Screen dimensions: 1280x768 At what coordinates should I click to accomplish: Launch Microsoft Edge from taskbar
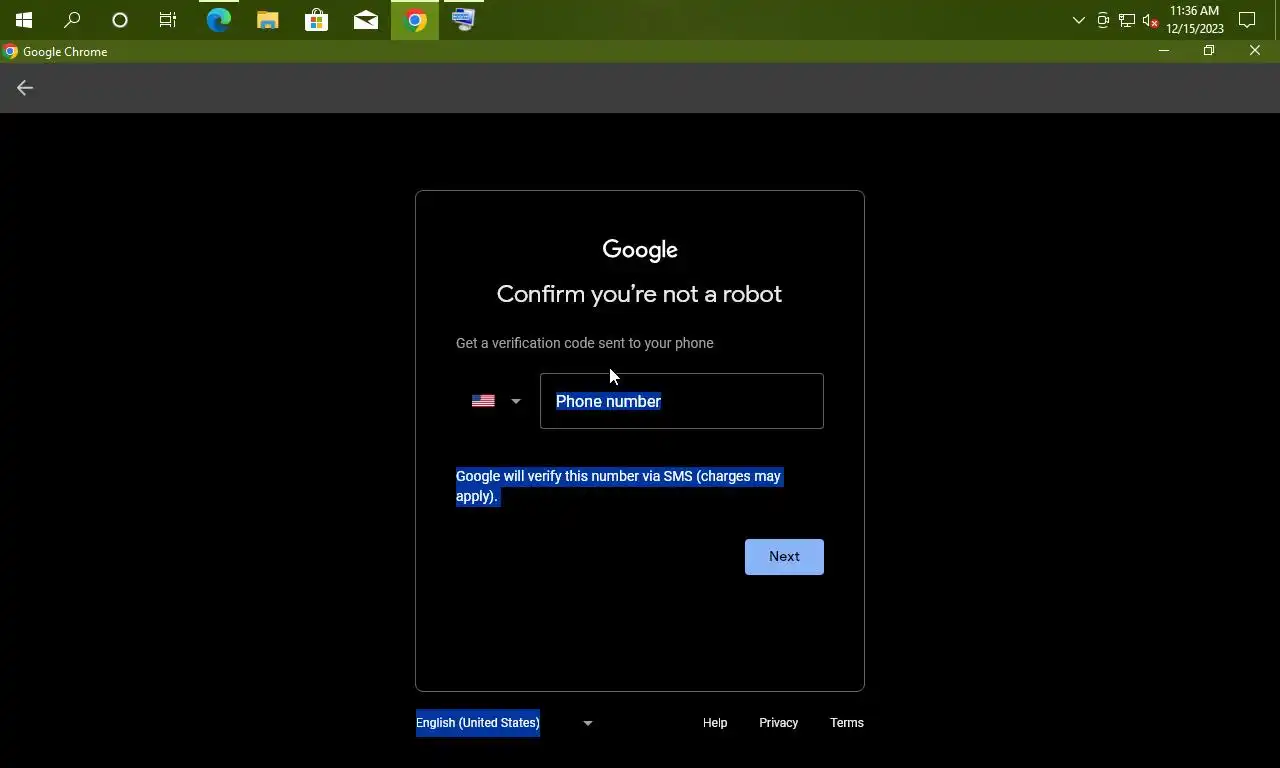(x=219, y=20)
